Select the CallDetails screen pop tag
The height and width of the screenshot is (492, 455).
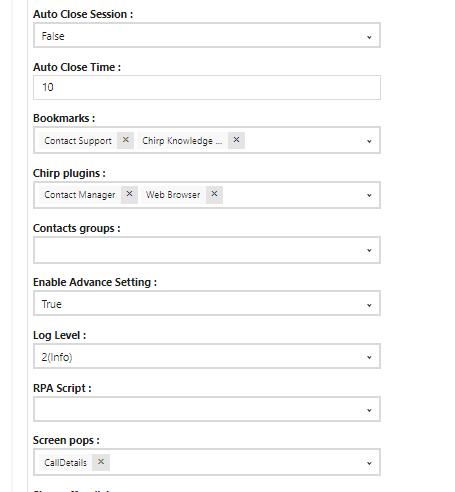click(65, 462)
